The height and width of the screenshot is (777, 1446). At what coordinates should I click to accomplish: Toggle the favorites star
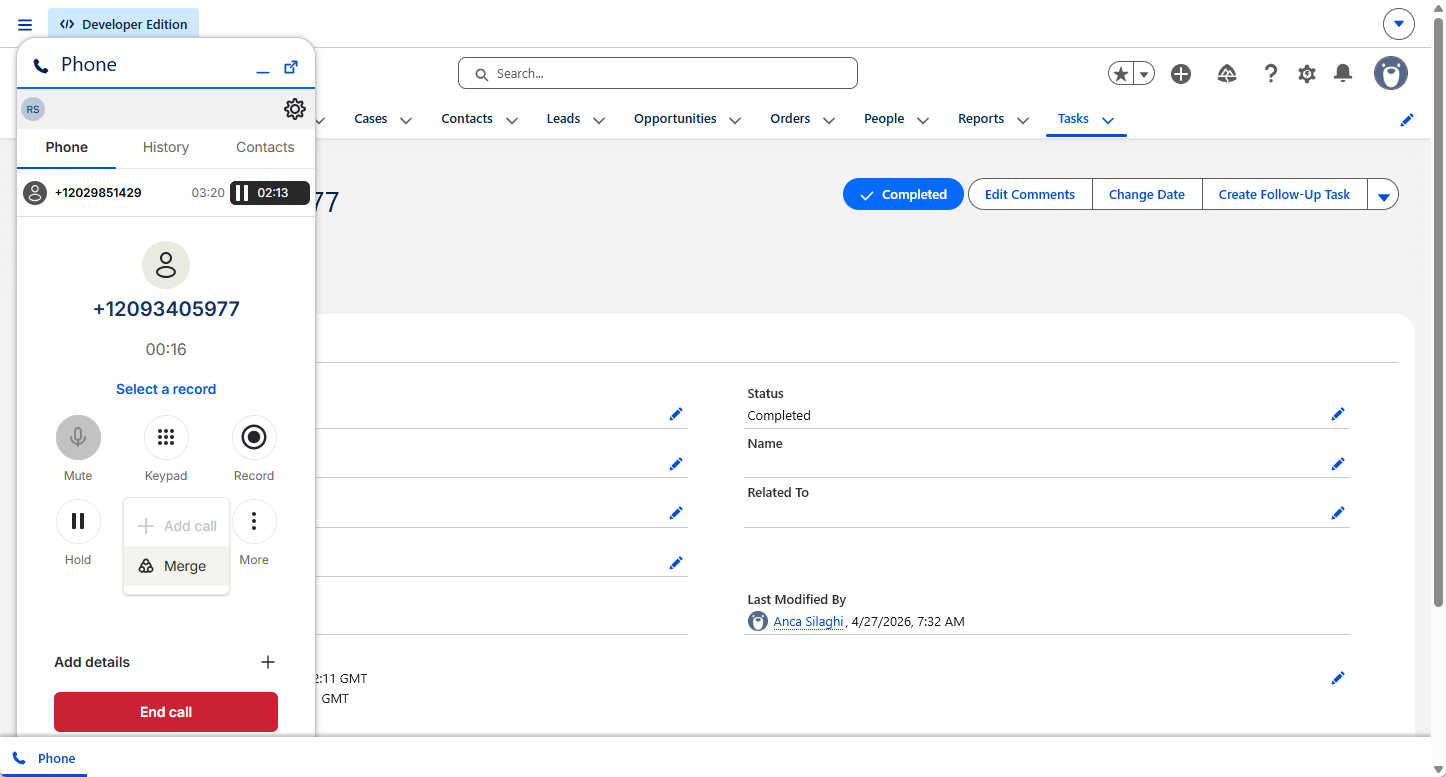1121,74
